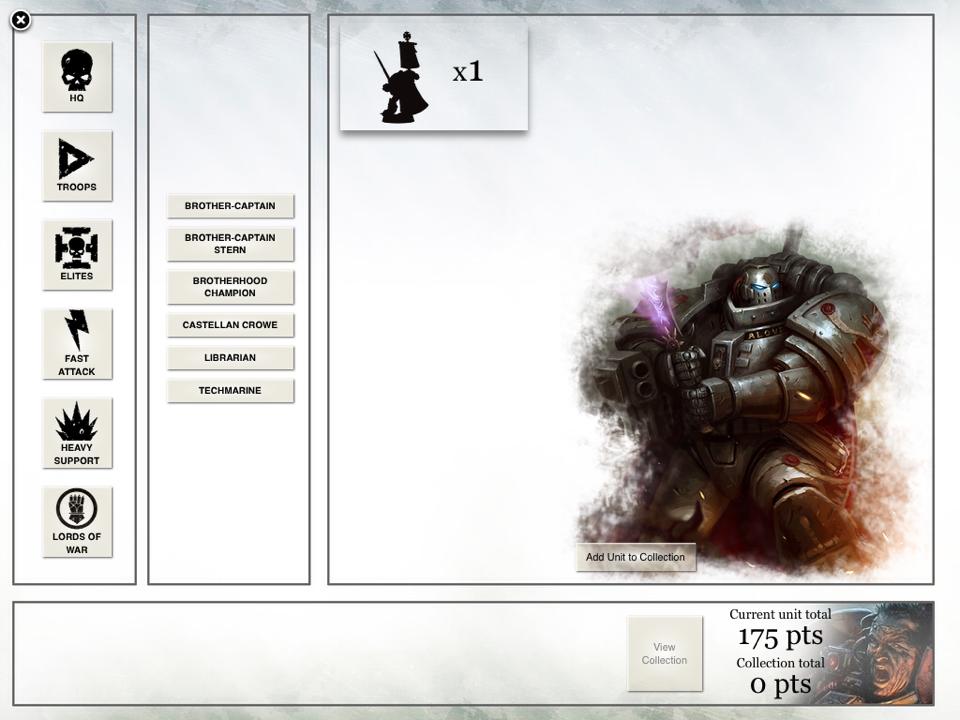Close the screen with the X button

[x=21, y=20]
